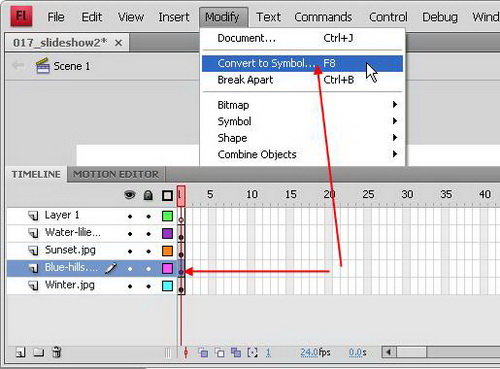Click the Scene 1 clapperboard icon
The image size is (500, 369).
[42, 66]
